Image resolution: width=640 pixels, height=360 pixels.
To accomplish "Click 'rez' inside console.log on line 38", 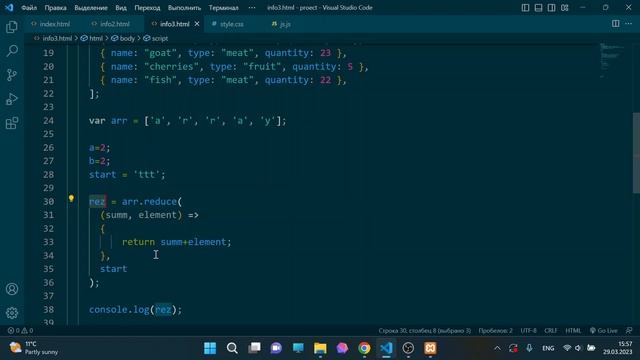I will (163, 309).
